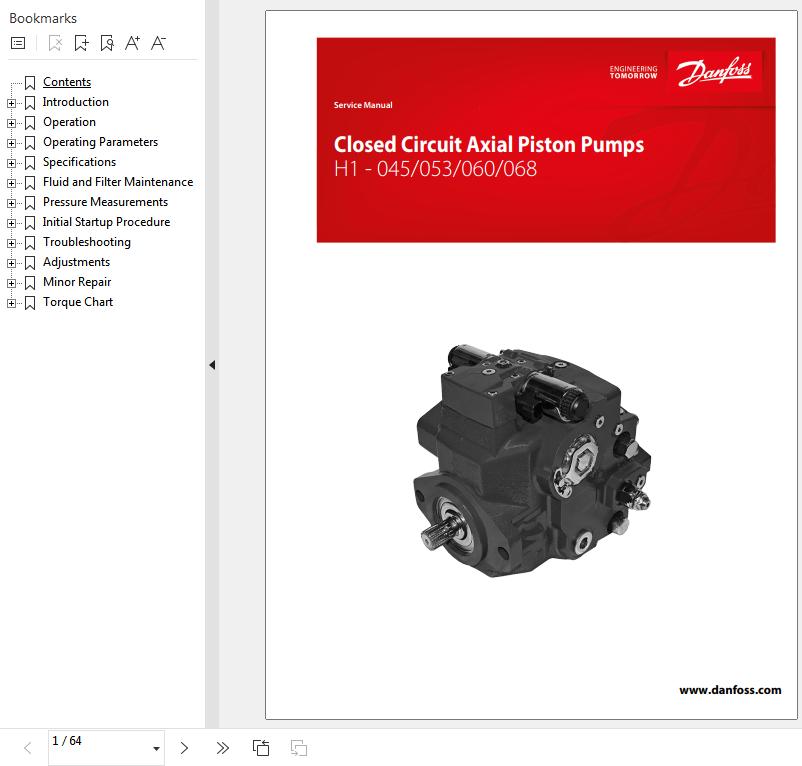Viewport: 802px width, 766px height.
Task: Click the 'Closed Circuit Axial Piston Pumps' title
Action: pos(488,145)
